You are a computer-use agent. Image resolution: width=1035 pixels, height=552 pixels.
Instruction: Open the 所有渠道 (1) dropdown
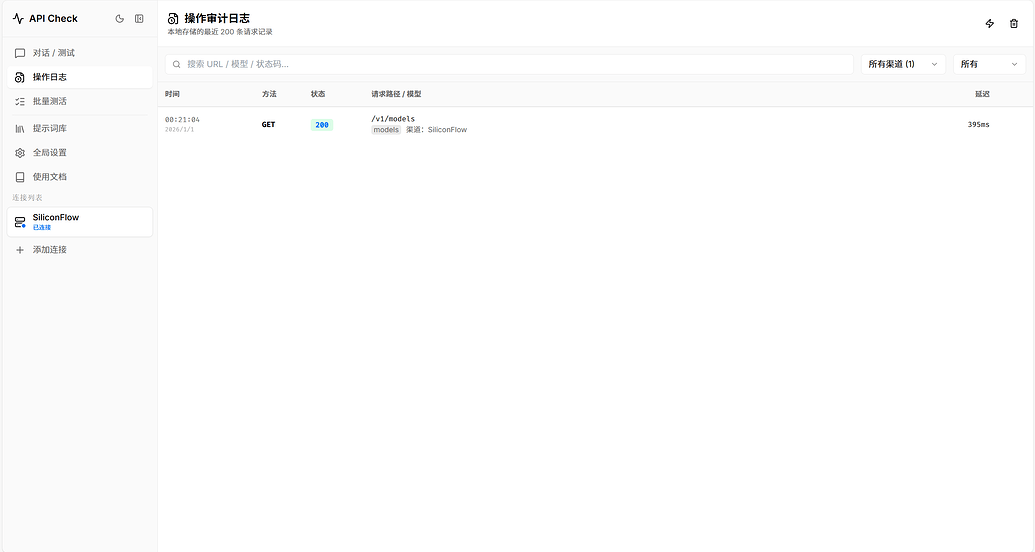coord(903,64)
